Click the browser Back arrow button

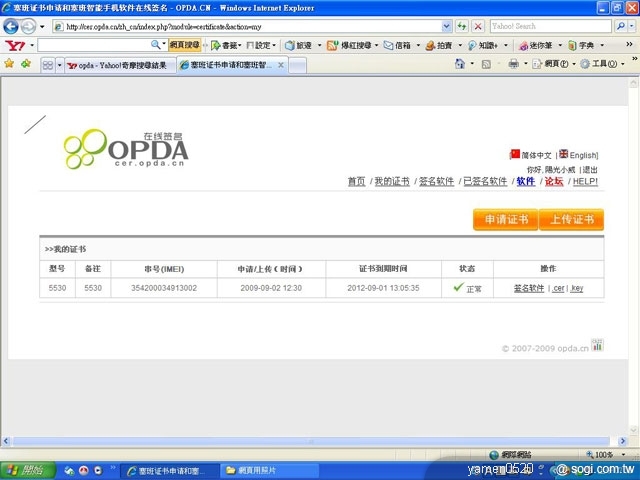click(x=12, y=26)
